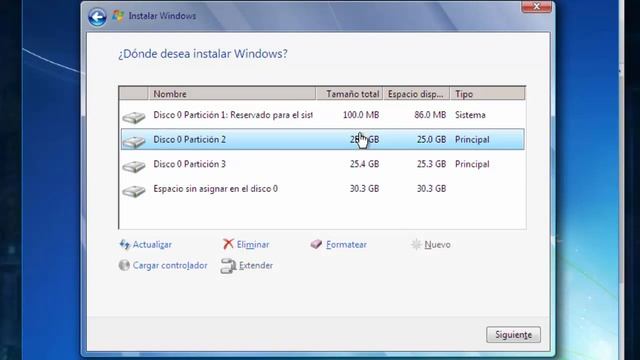This screenshot has width=640, height=360.
Task: Sort by the Espacio disp... column header
Action: [x=416, y=94]
